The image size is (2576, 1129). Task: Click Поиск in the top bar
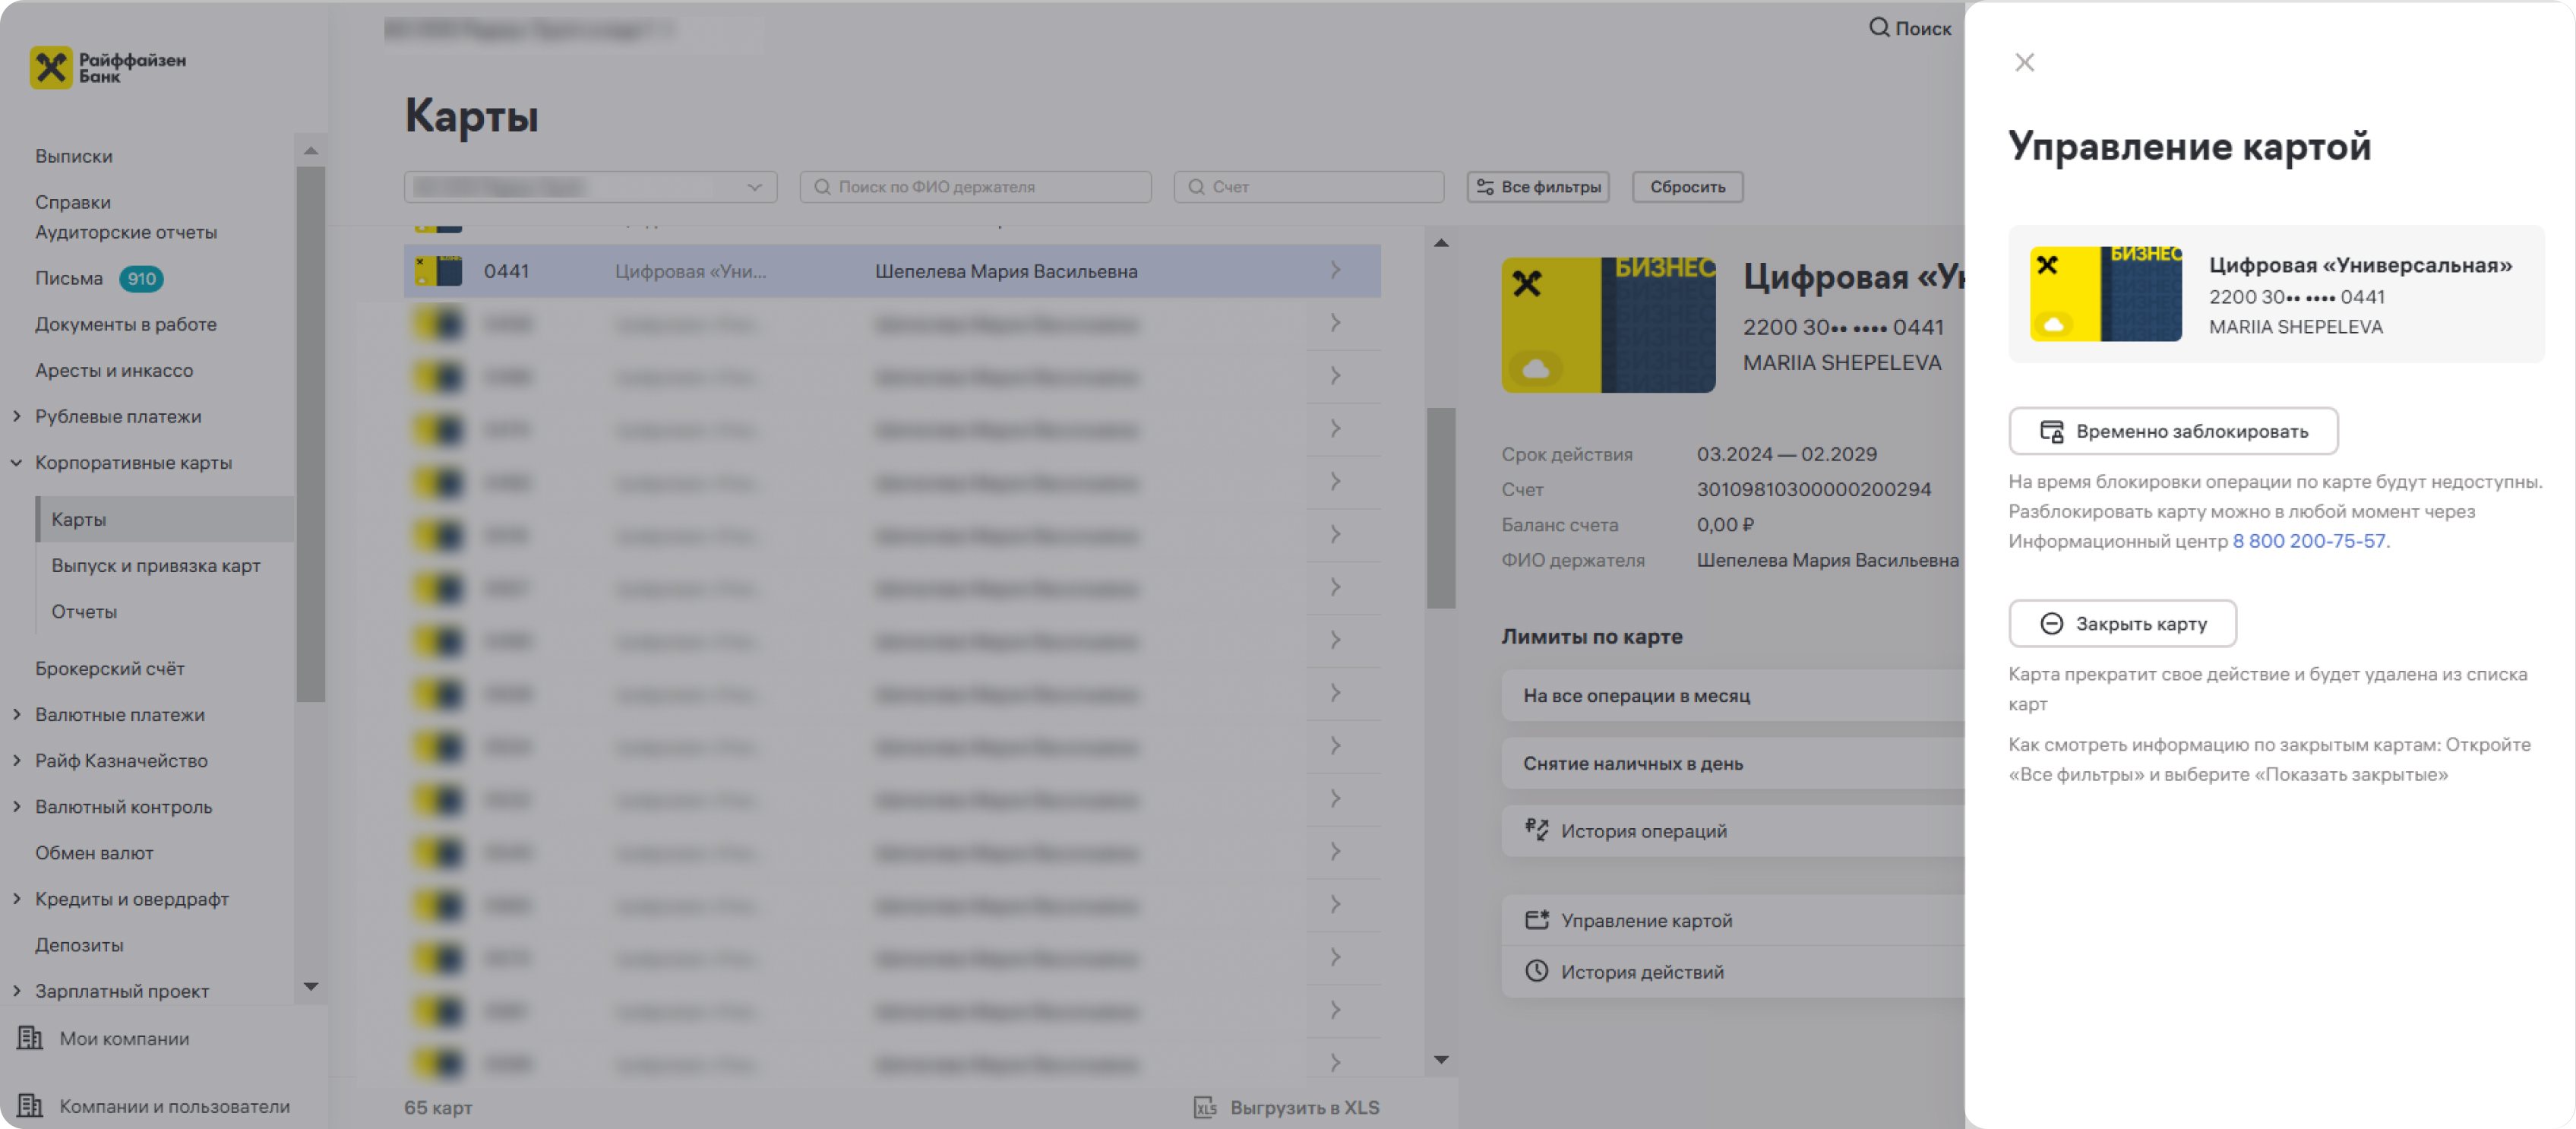pos(1910,28)
